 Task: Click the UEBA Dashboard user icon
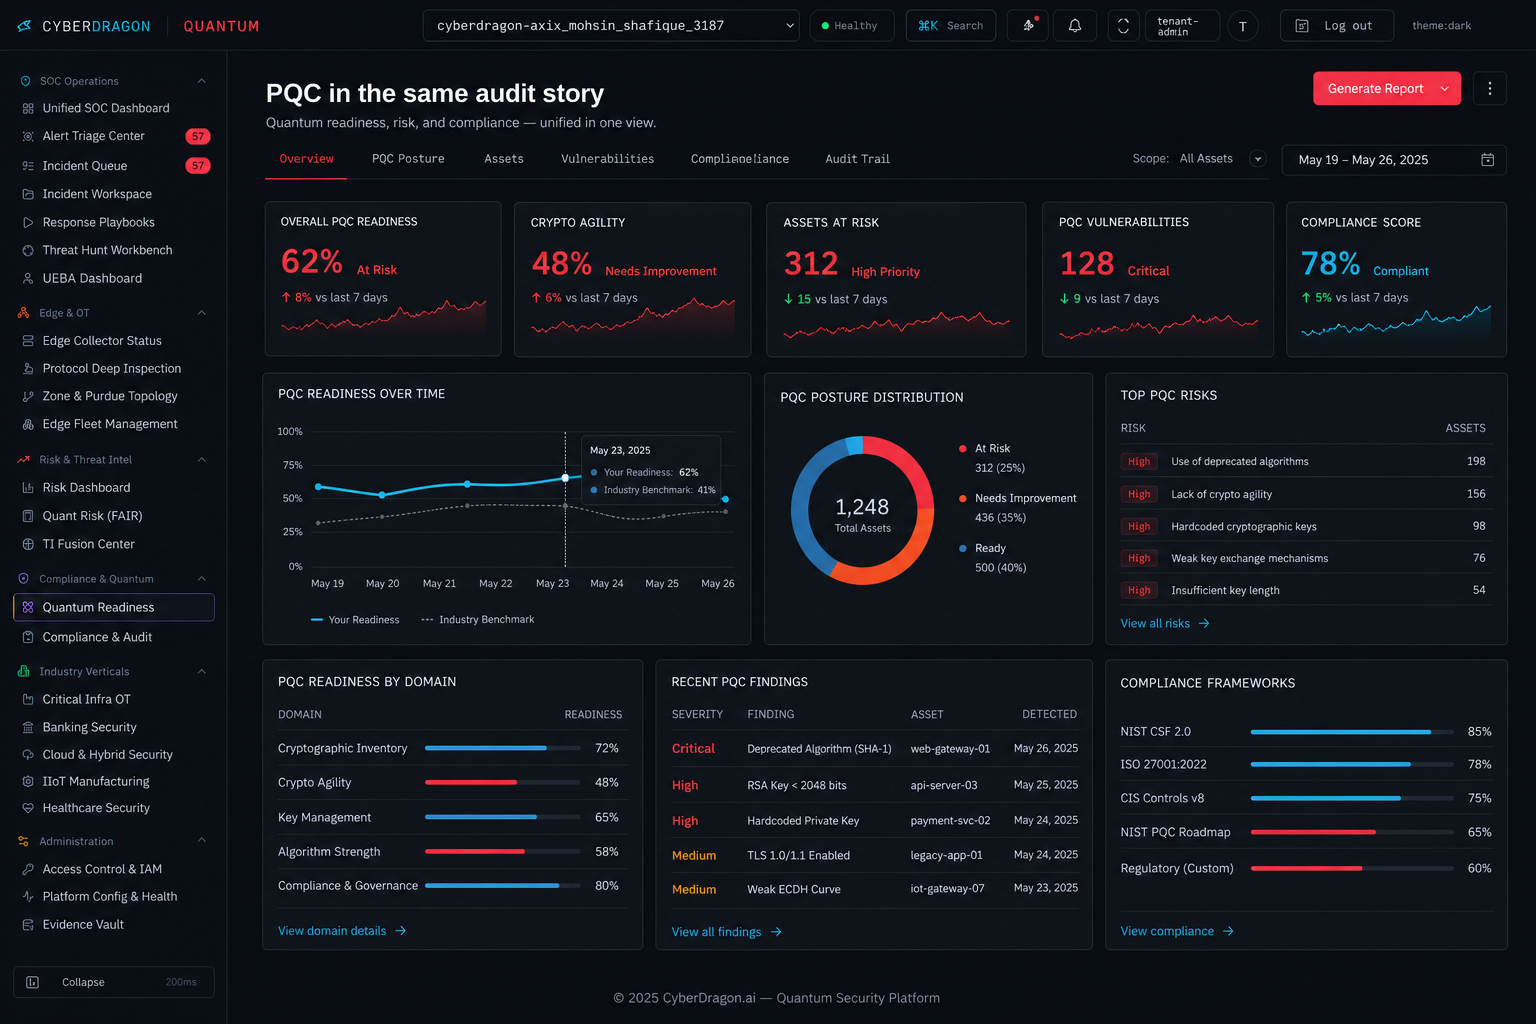click(28, 278)
